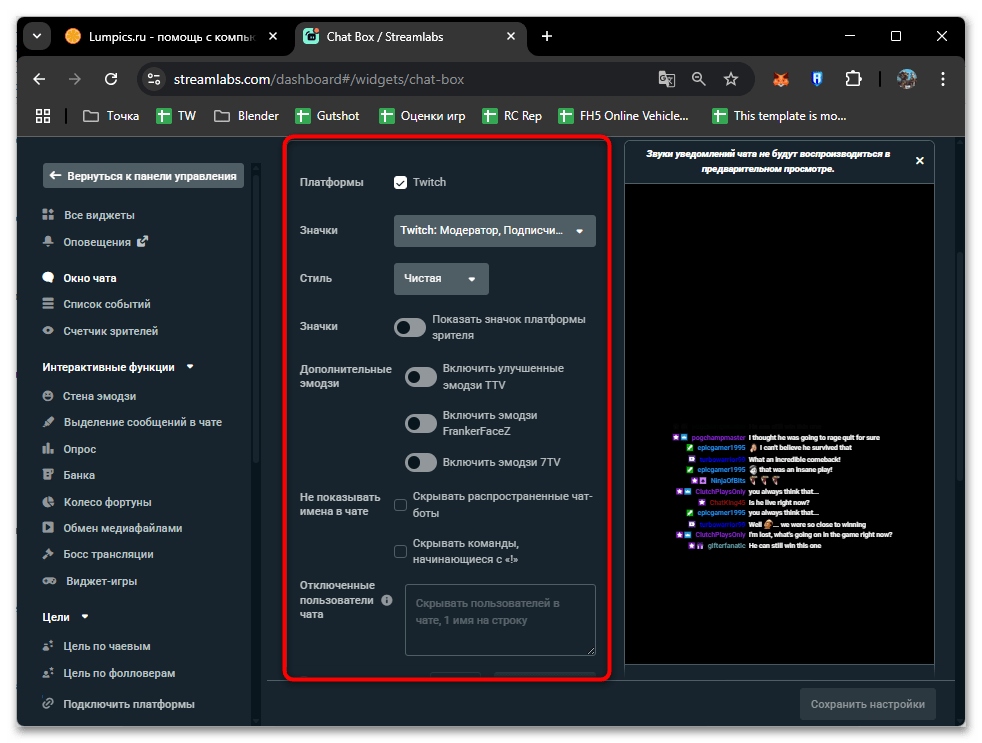
Task: Click the Poll chart icon in sidebar
Action: 48,449
